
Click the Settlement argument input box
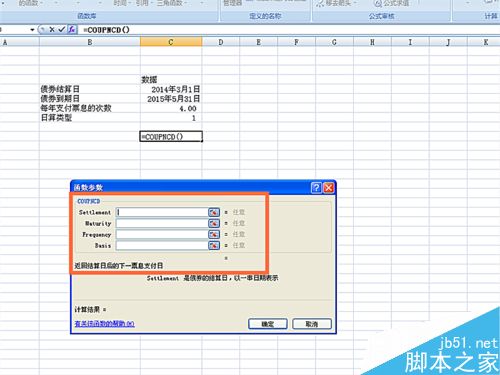(x=162, y=212)
